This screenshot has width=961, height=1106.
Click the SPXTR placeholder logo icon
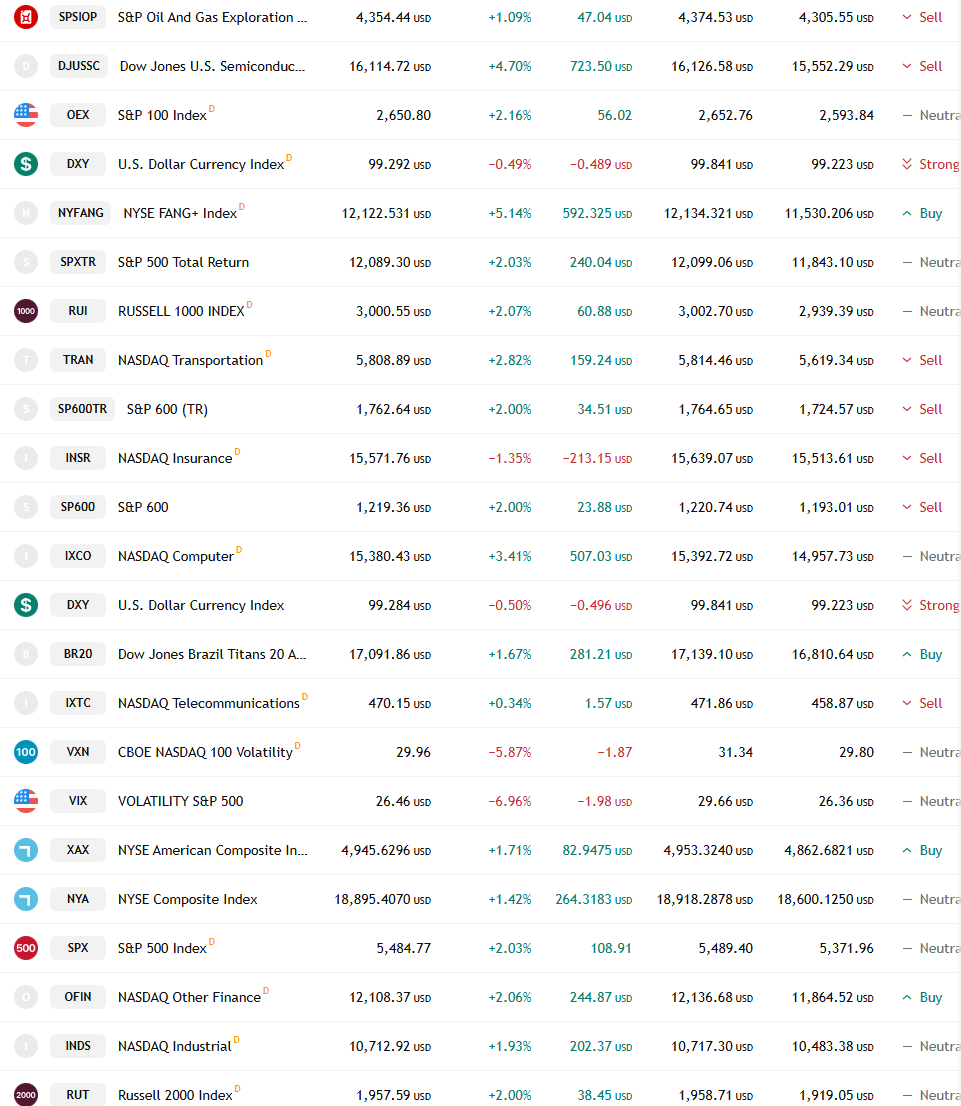26,262
